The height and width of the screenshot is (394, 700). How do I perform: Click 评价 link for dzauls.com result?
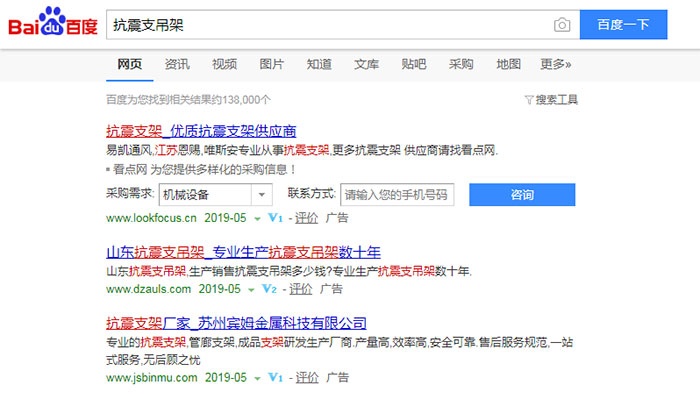click(300, 289)
